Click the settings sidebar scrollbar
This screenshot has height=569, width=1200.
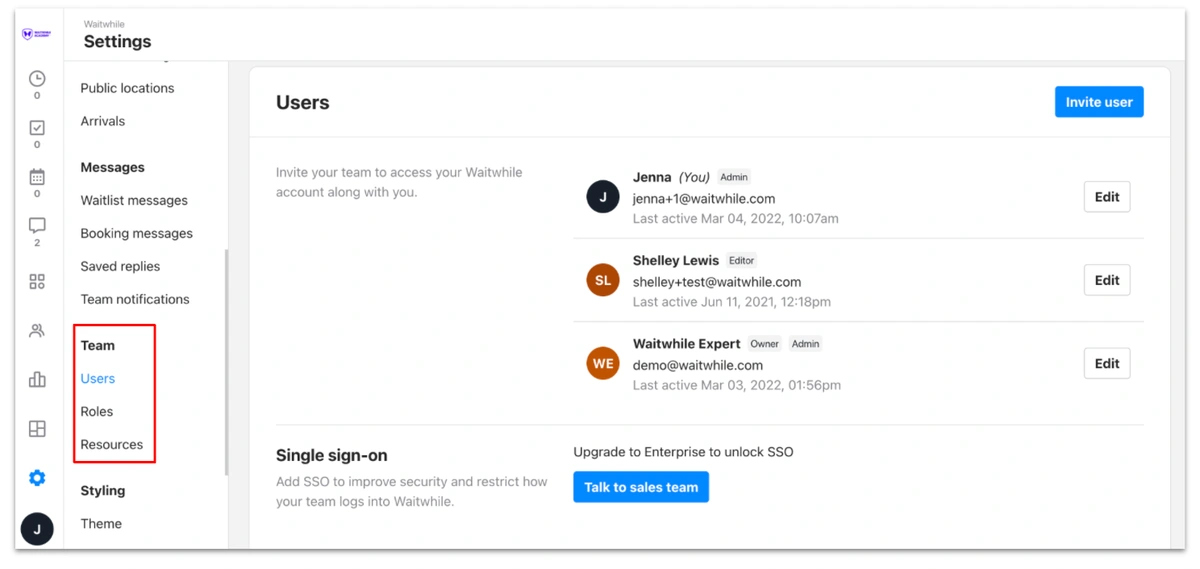(x=226, y=362)
